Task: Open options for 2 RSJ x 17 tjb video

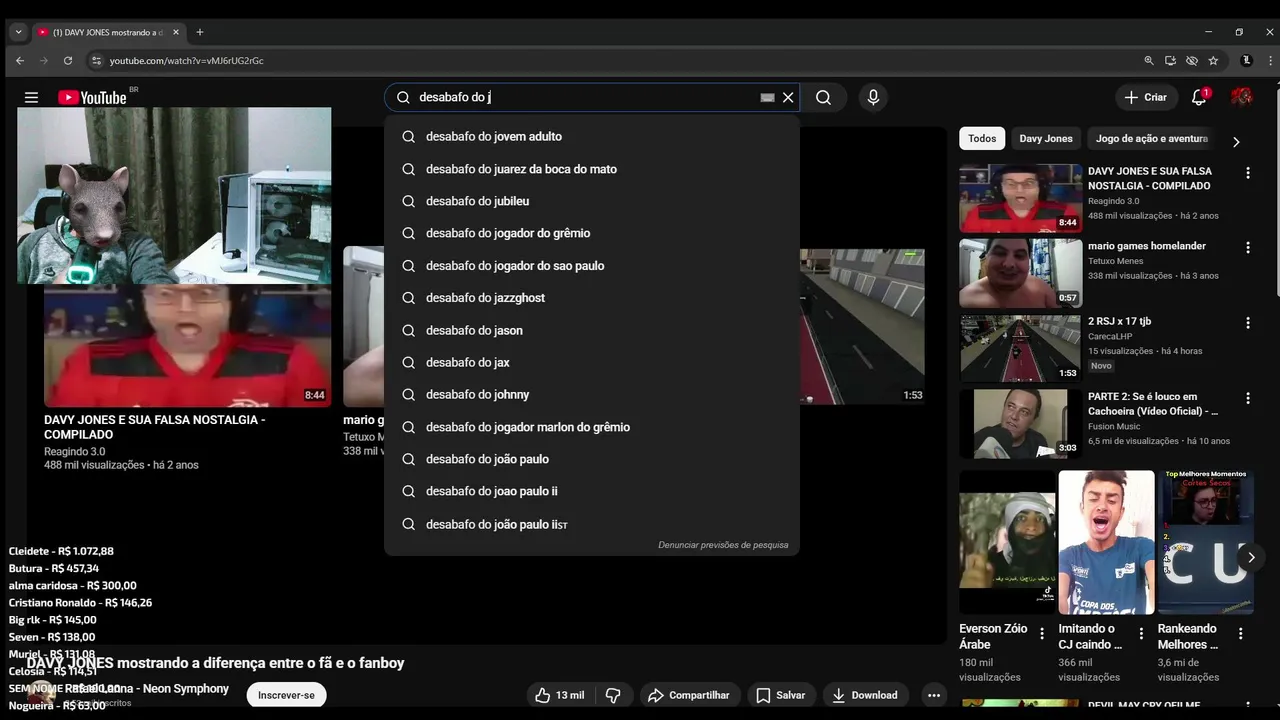Action: pos(1247,322)
